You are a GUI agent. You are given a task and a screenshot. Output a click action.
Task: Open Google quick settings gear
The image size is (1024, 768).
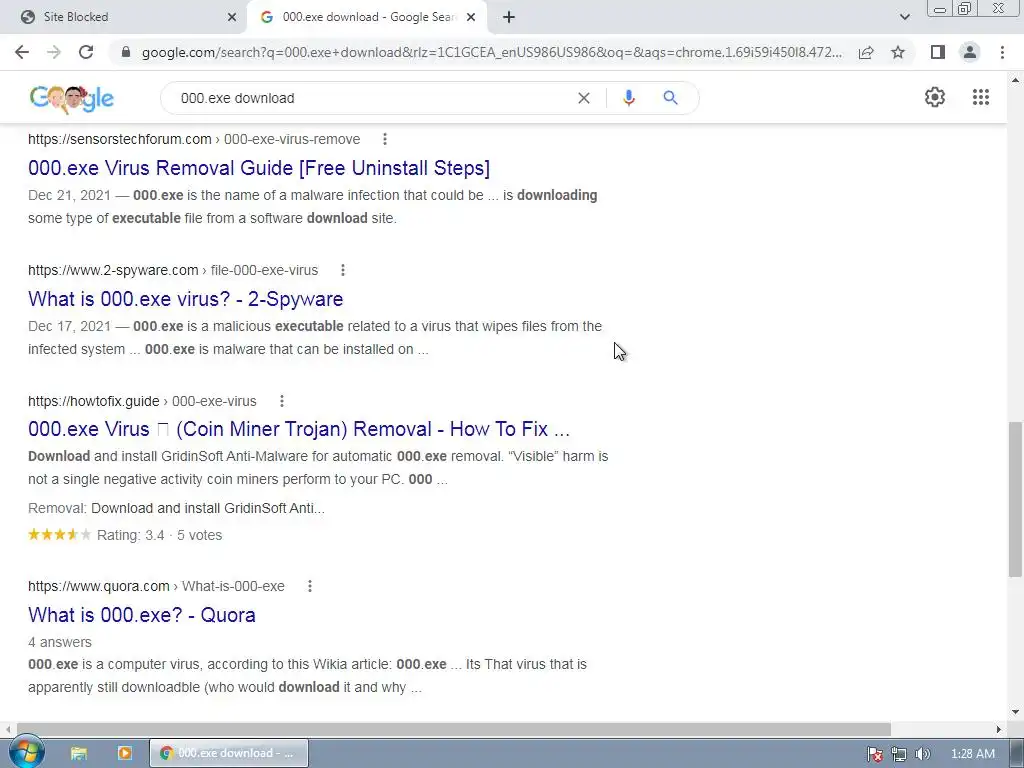(935, 97)
